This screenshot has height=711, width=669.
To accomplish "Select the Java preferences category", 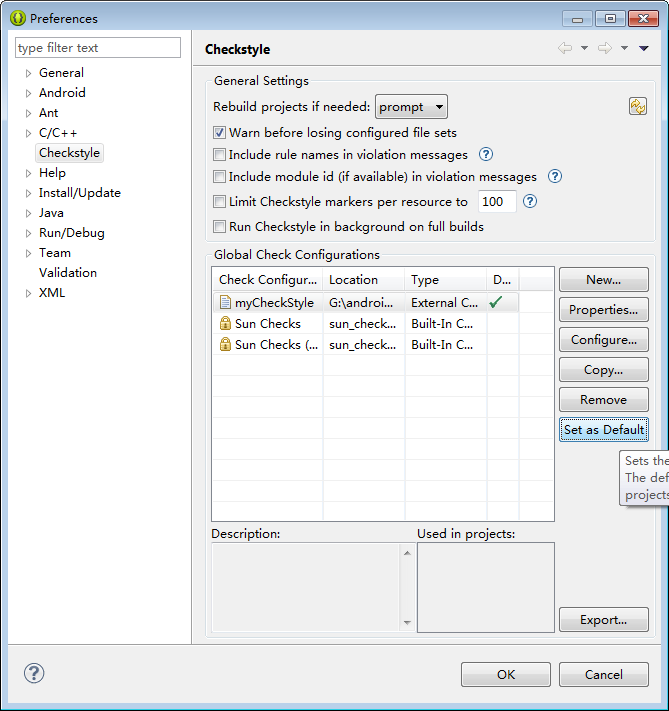I will [x=51, y=213].
